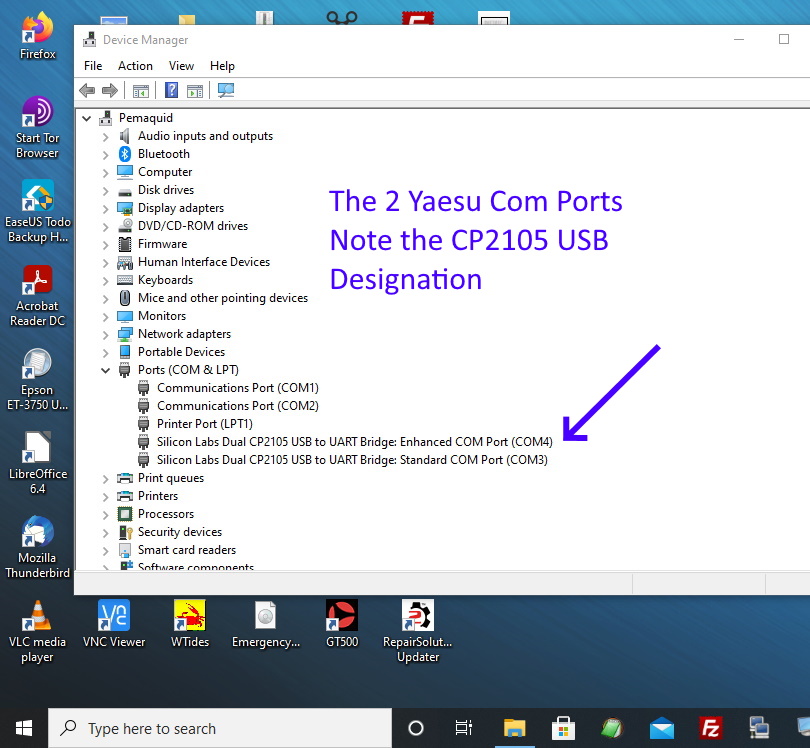This screenshot has height=748, width=810.
Task: Open VNC Viewer desktop shortcut
Action: click(114, 624)
